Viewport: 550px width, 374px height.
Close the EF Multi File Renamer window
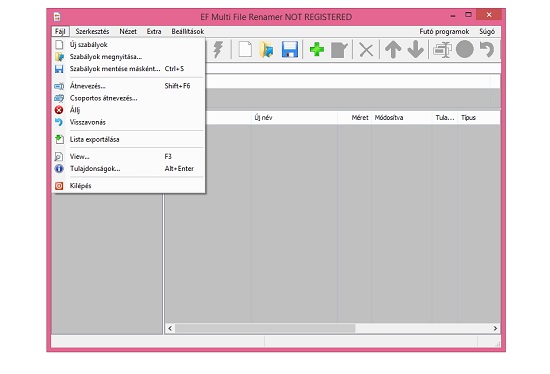pyautogui.click(x=489, y=15)
